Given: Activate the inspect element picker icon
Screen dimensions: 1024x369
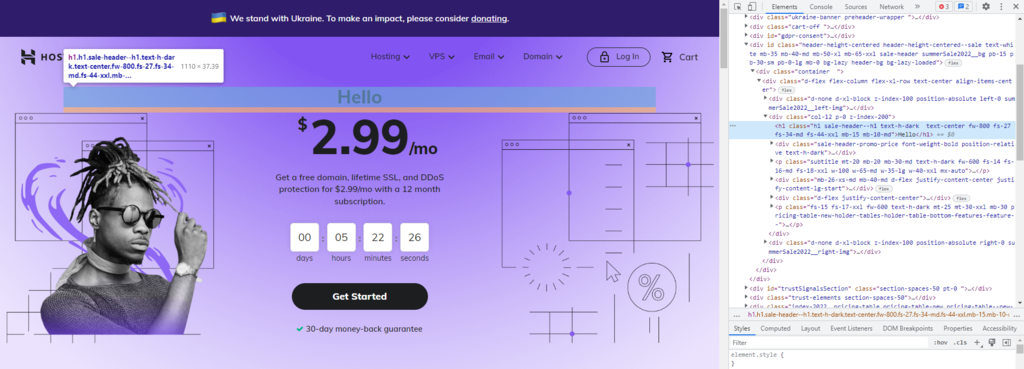Looking at the screenshot, I should click(737, 7).
